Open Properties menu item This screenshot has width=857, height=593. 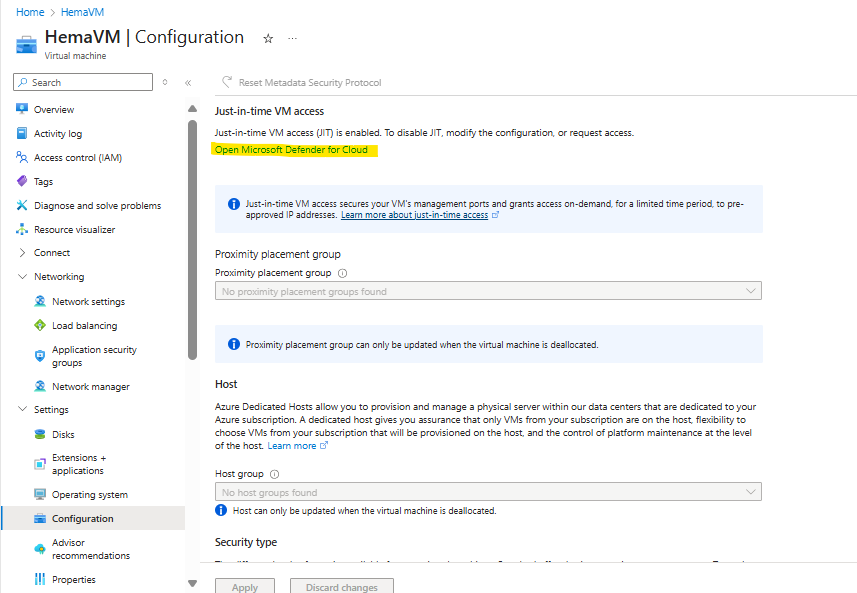tap(73, 579)
